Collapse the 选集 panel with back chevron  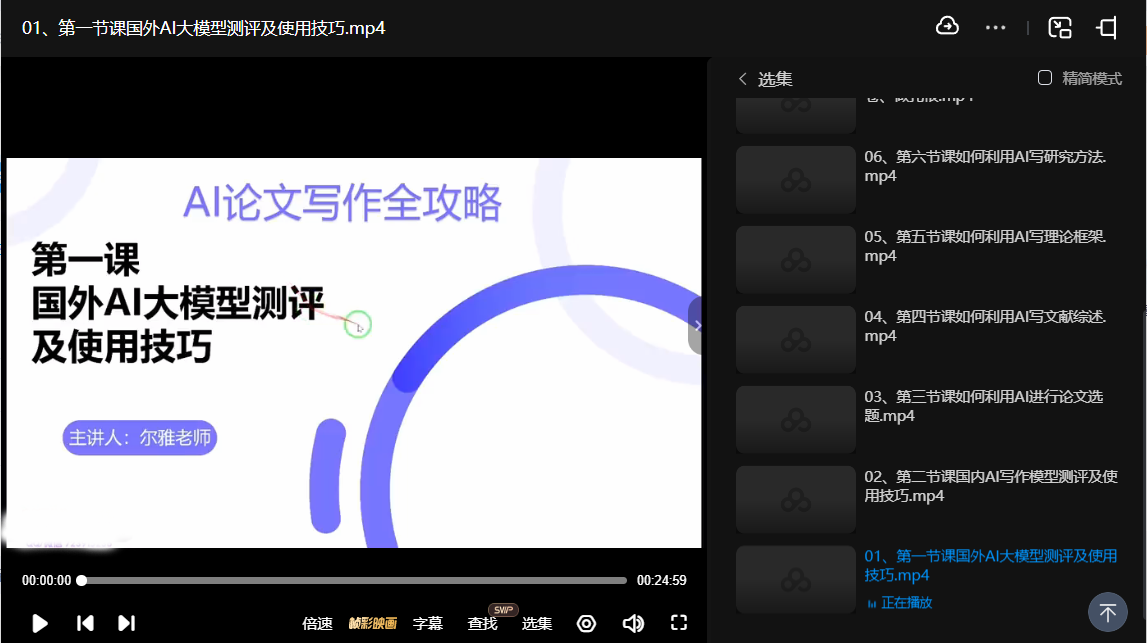[742, 79]
